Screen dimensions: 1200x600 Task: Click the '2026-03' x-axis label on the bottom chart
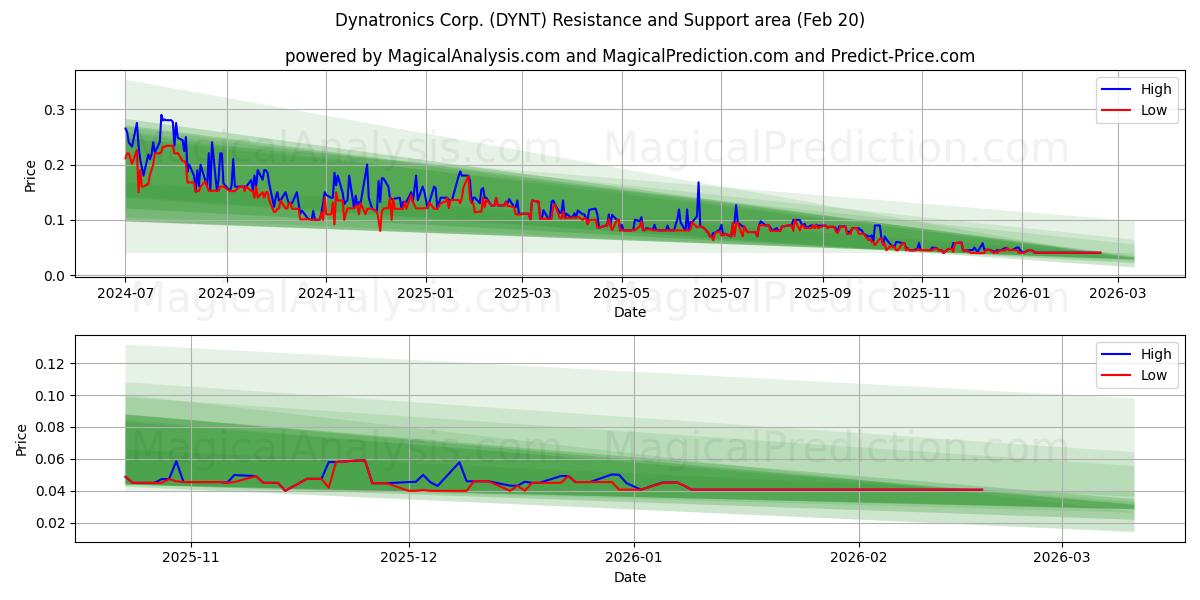pyautogui.click(x=1063, y=559)
